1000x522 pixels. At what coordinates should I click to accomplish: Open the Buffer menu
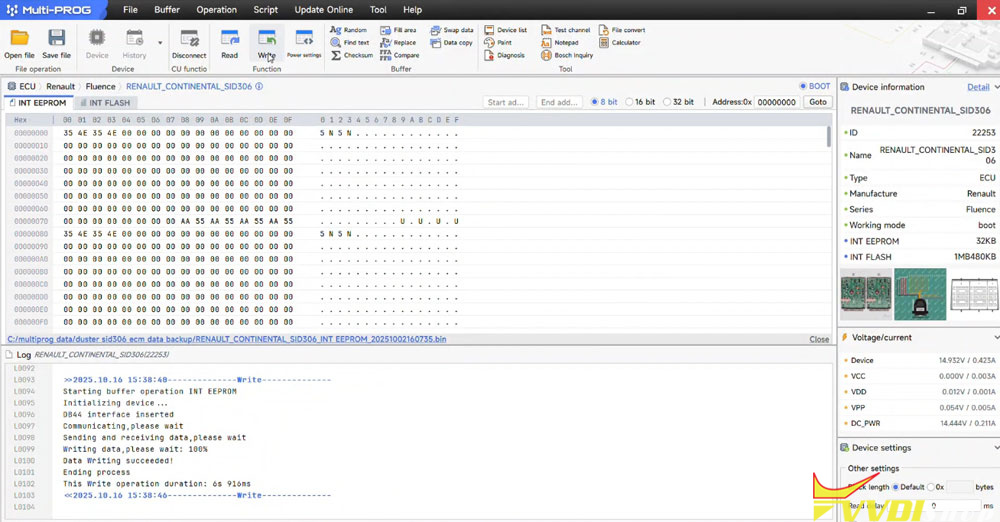(166, 10)
